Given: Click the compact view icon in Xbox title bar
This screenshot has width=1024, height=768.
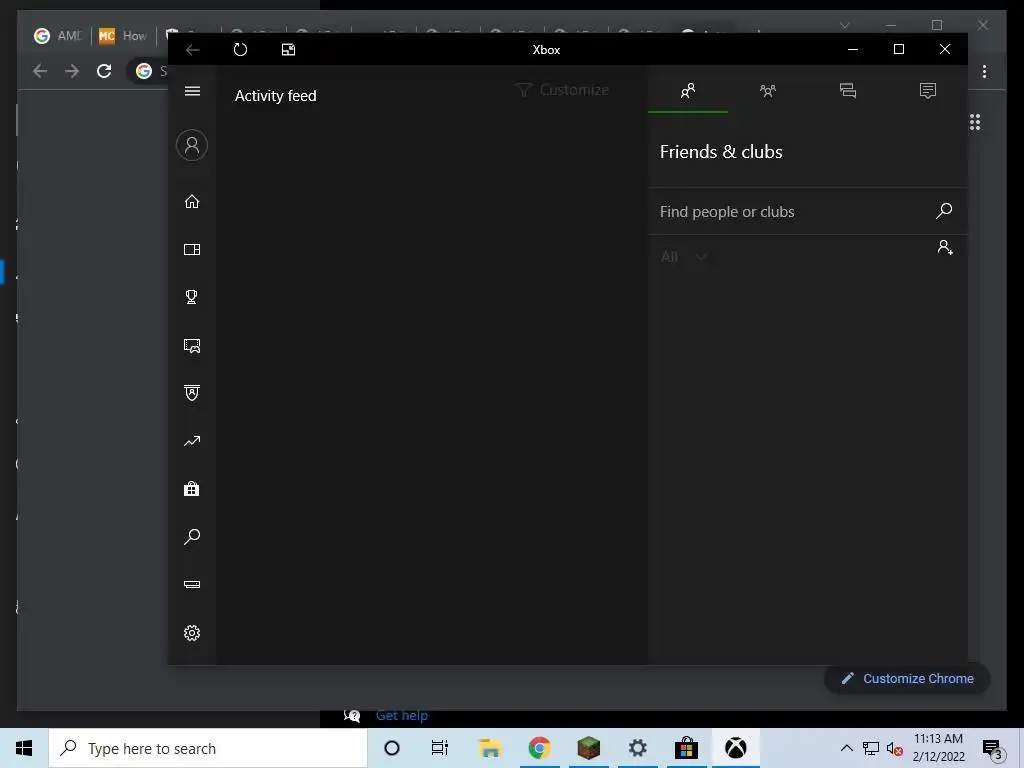Looking at the screenshot, I should click(x=288, y=50).
